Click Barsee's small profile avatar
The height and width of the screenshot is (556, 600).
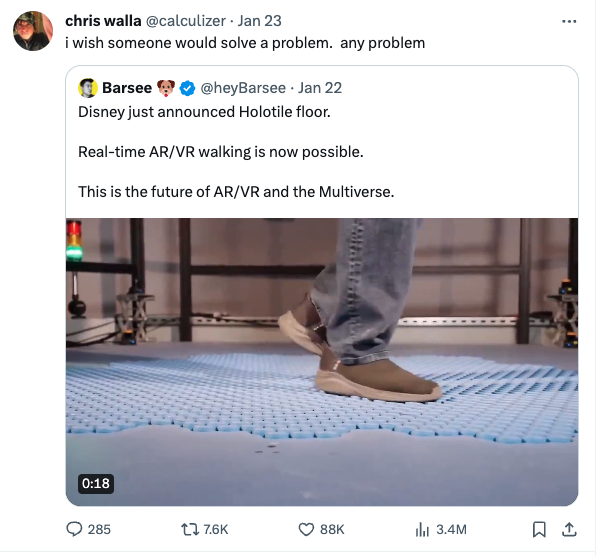pyautogui.click(x=87, y=87)
